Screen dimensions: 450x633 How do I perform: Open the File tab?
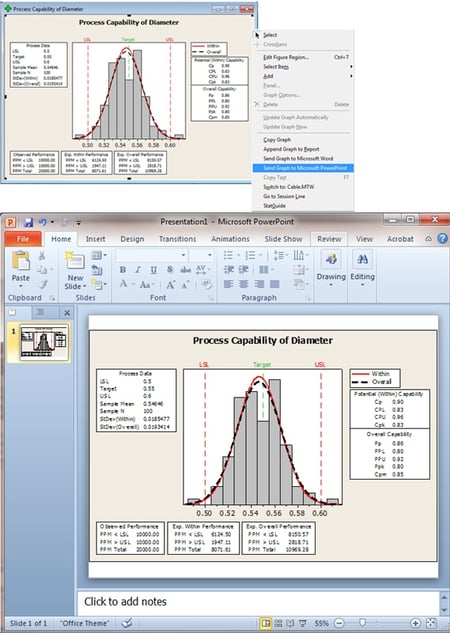click(23, 239)
